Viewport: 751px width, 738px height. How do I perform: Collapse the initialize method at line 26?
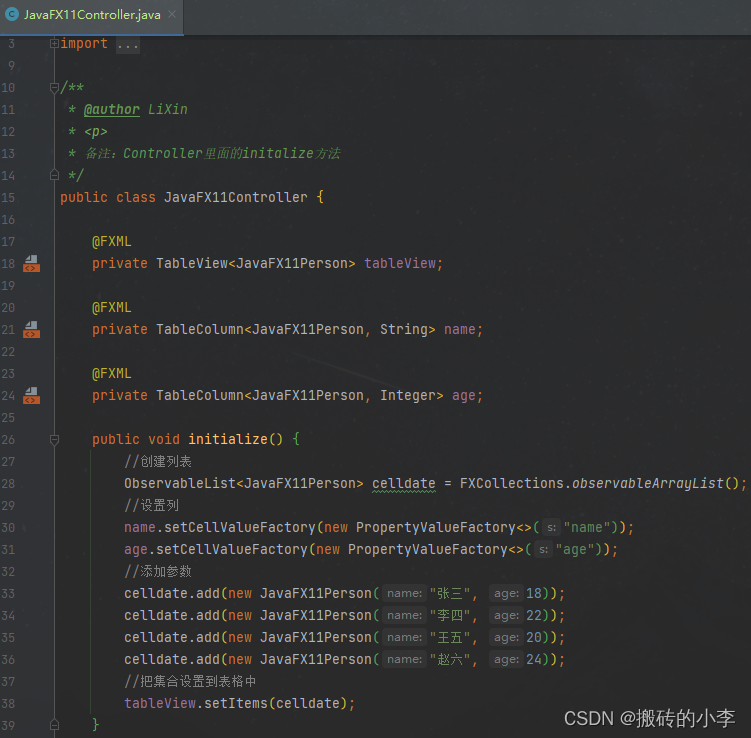point(54,439)
